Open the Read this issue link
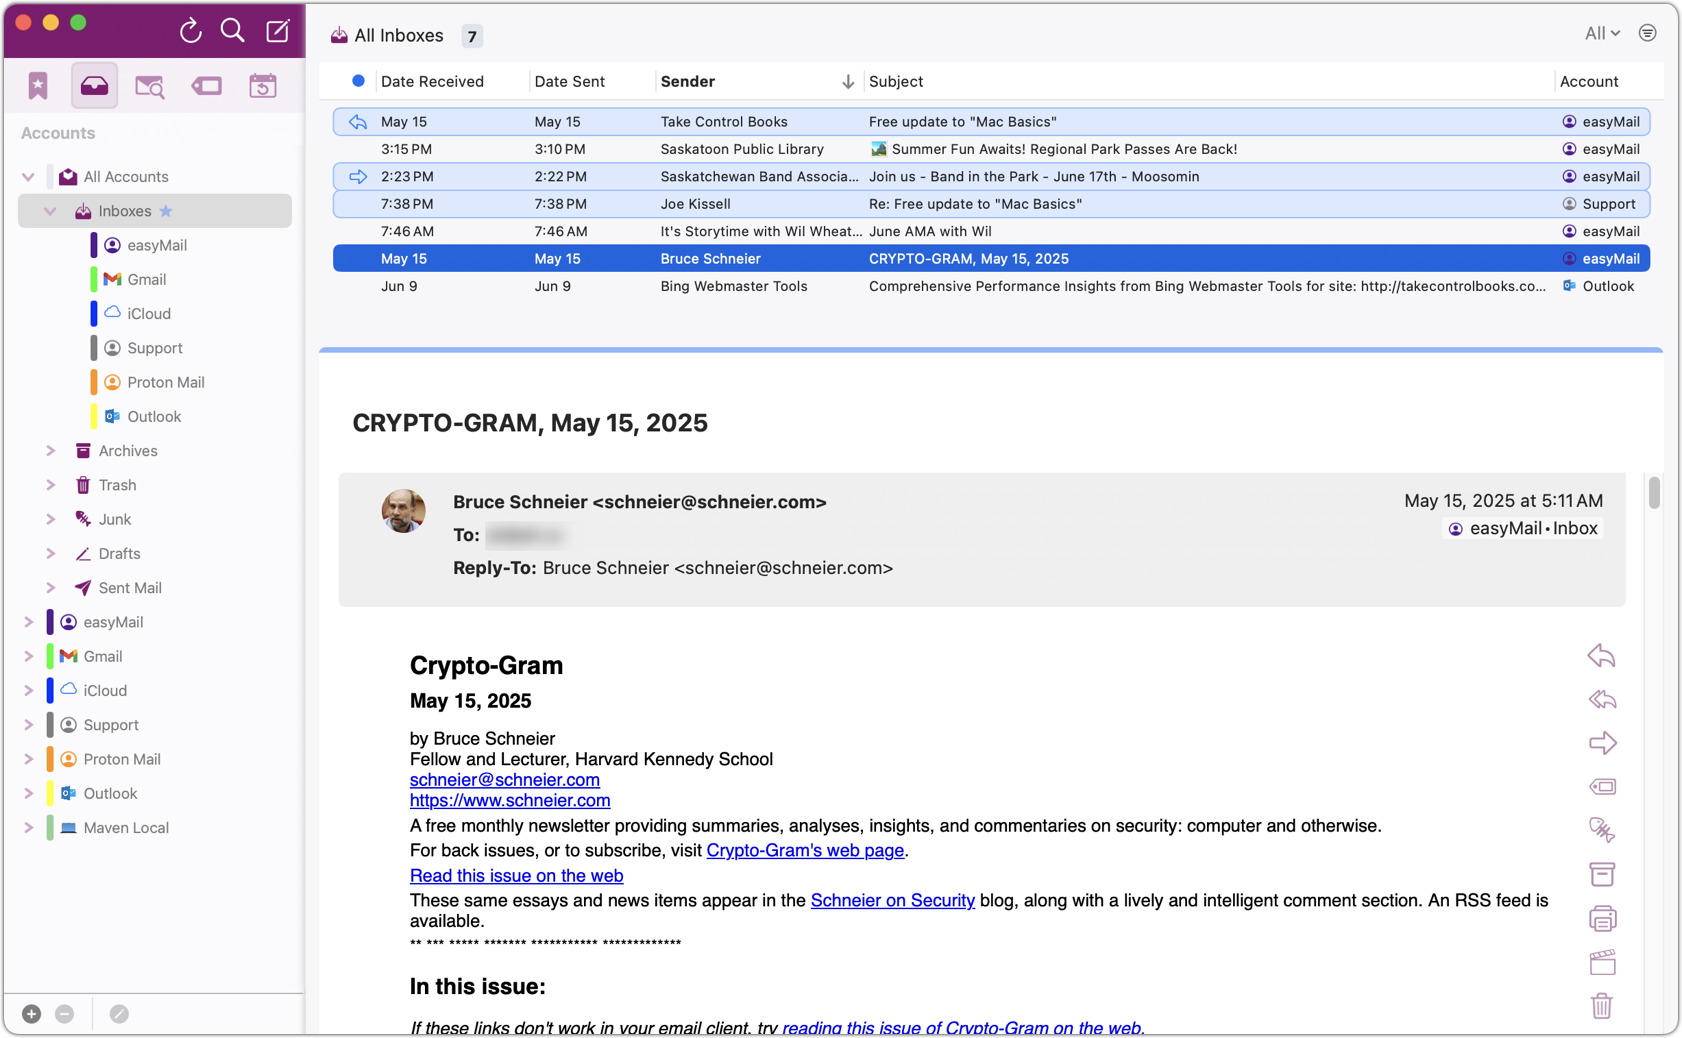Image resolution: width=1682 pixels, height=1038 pixels. click(x=516, y=876)
